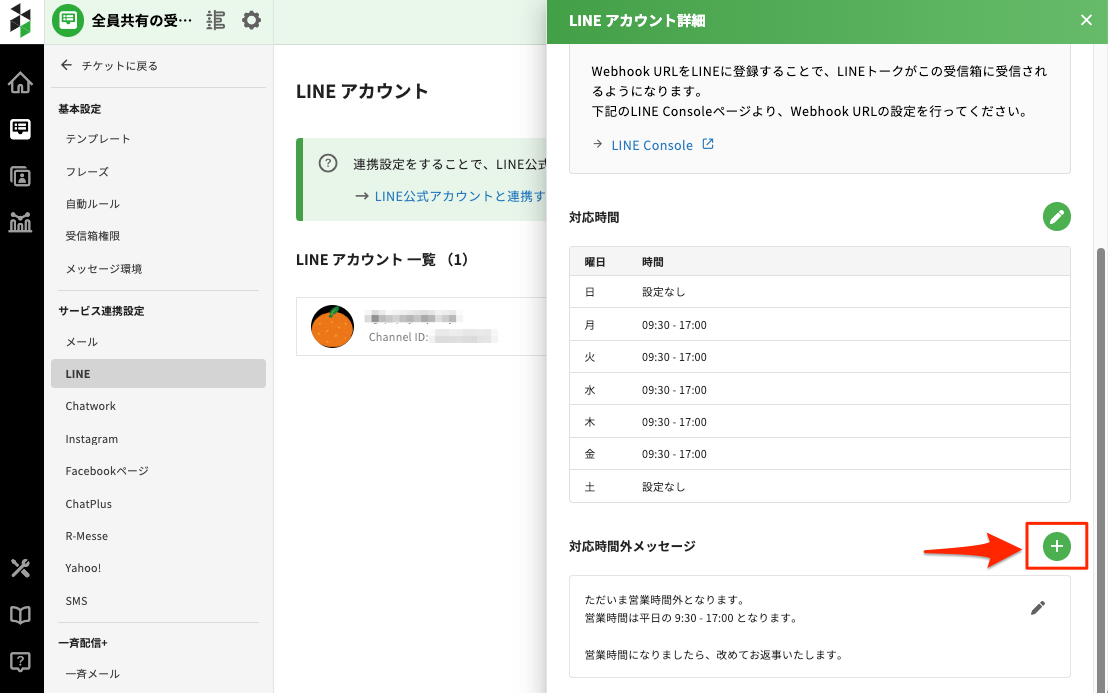Image resolution: width=1108 pixels, height=693 pixels.
Task: Open Chatwork integration settings
Action: pyautogui.click(x=90, y=406)
